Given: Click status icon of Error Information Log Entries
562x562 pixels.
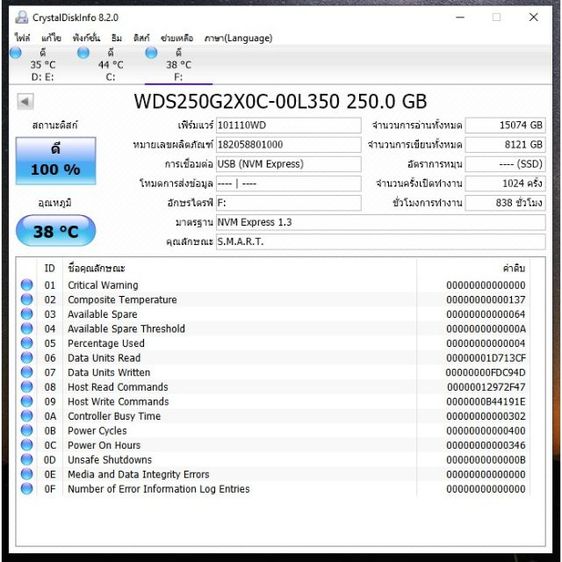Looking at the screenshot, I should tap(27, 489).
